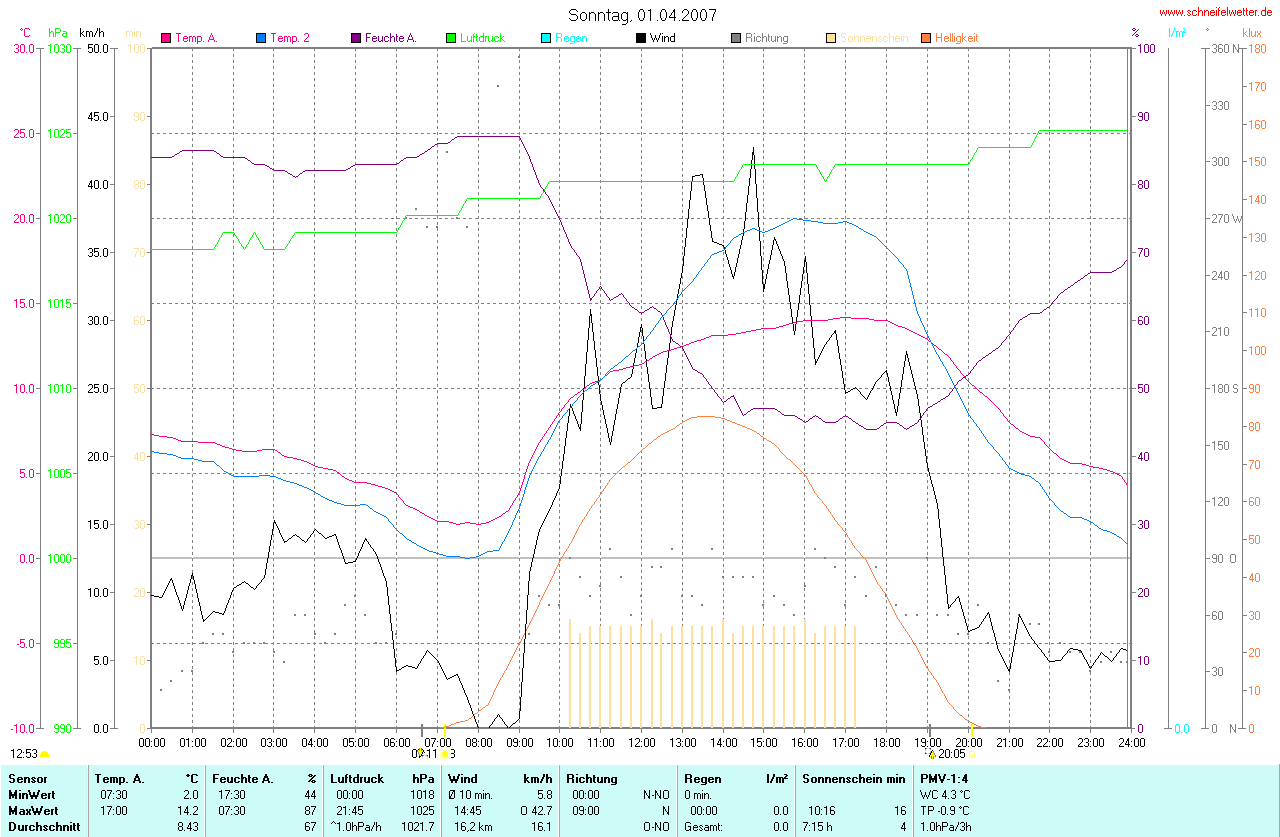Click the hPa axis unit label at top
Viewport: 1280px width, 837px height.
(x=57, y=33)
